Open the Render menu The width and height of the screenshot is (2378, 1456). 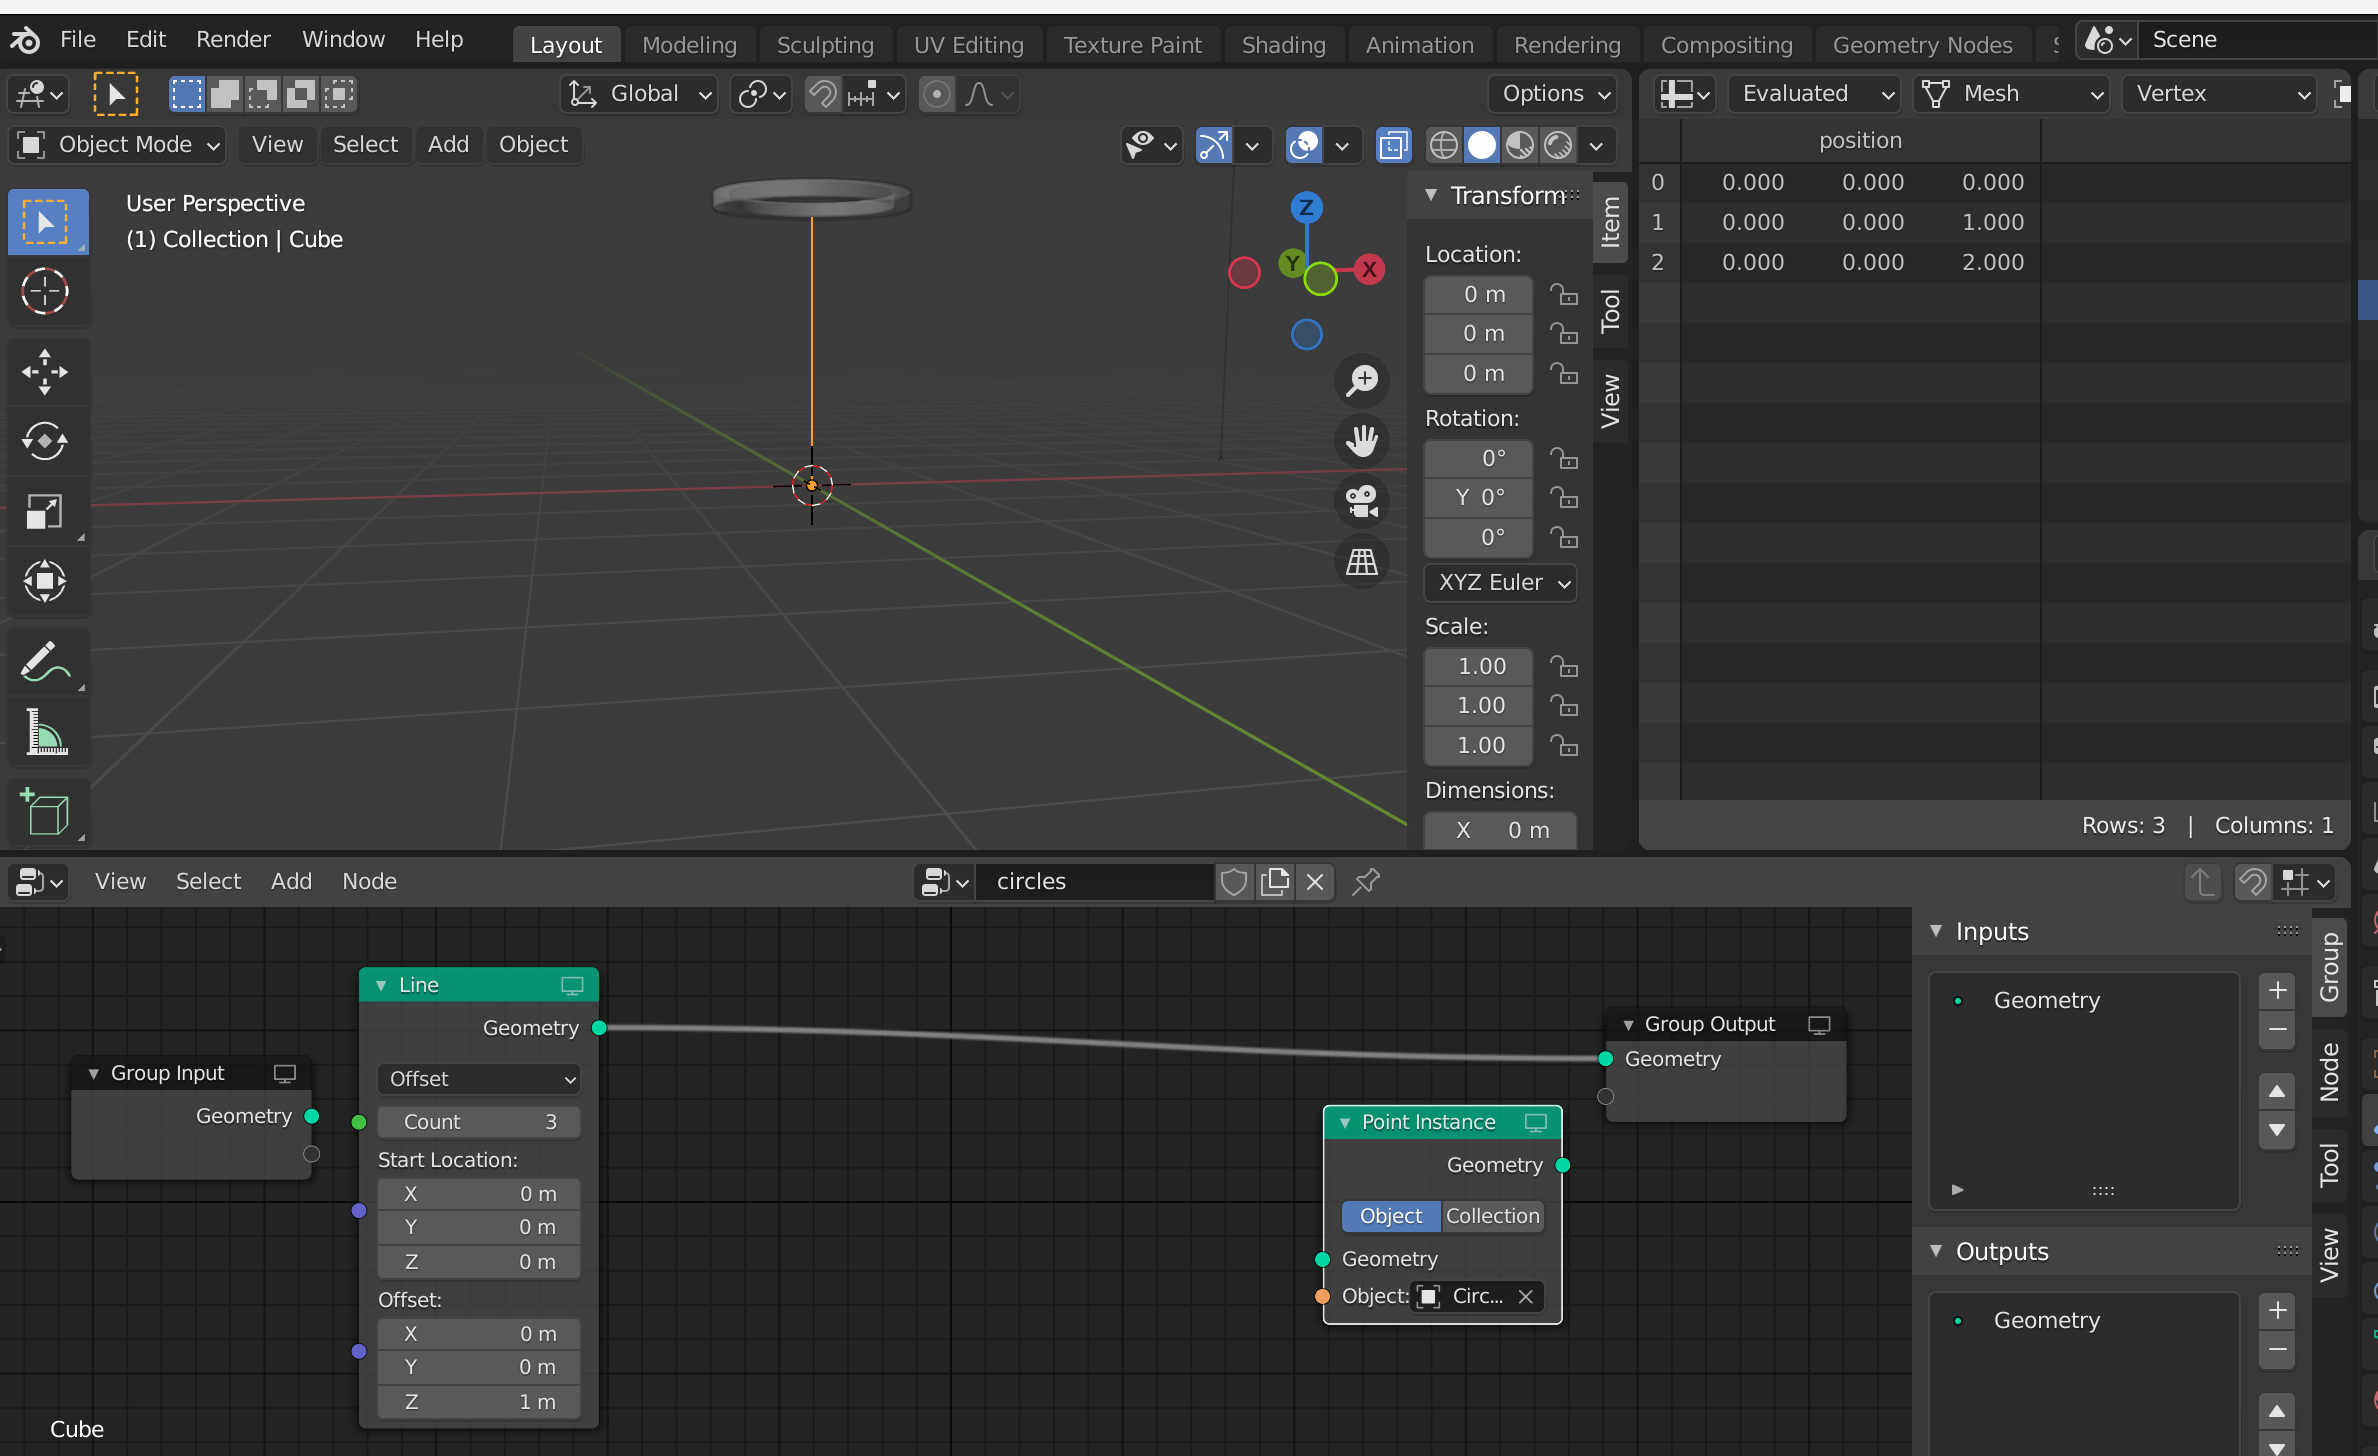[x=233, y=40]
